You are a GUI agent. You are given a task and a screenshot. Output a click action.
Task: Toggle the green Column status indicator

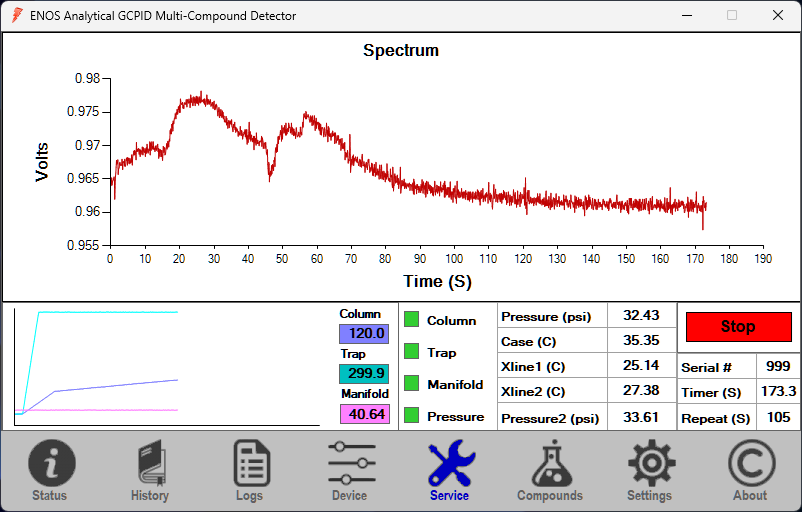coord(411,319)
